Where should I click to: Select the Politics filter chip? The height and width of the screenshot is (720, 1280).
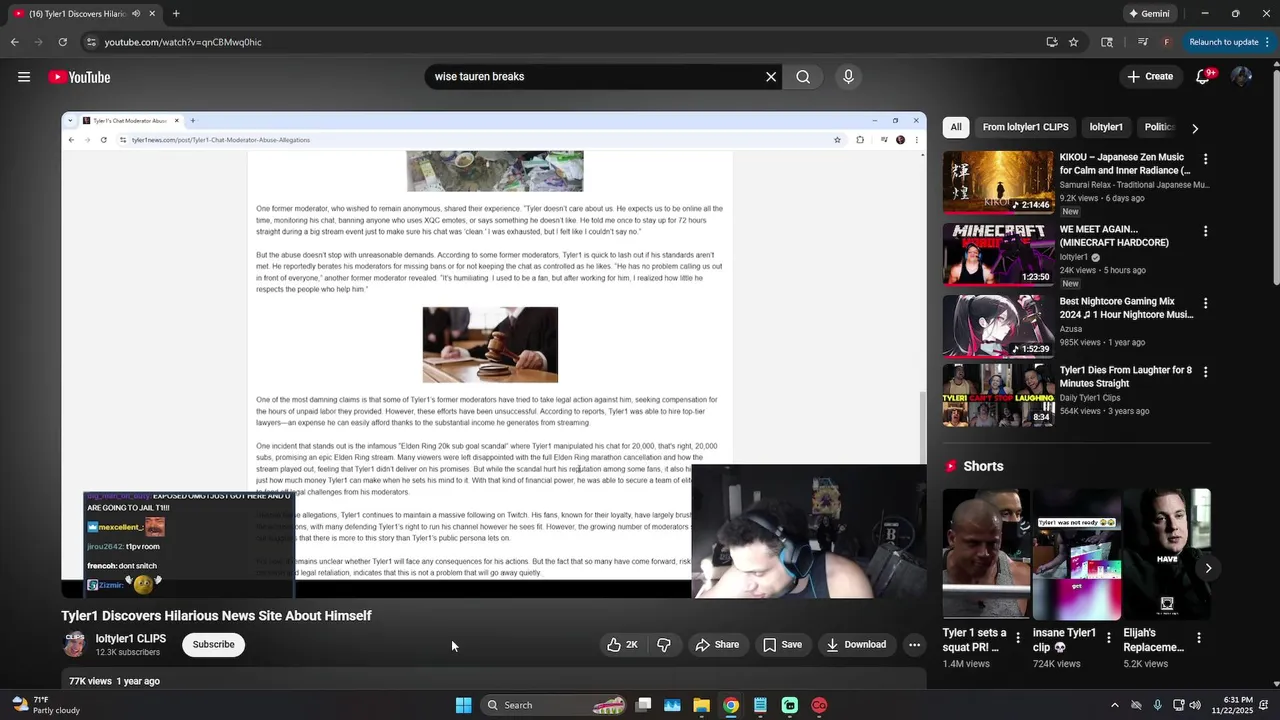(1160, 127)
